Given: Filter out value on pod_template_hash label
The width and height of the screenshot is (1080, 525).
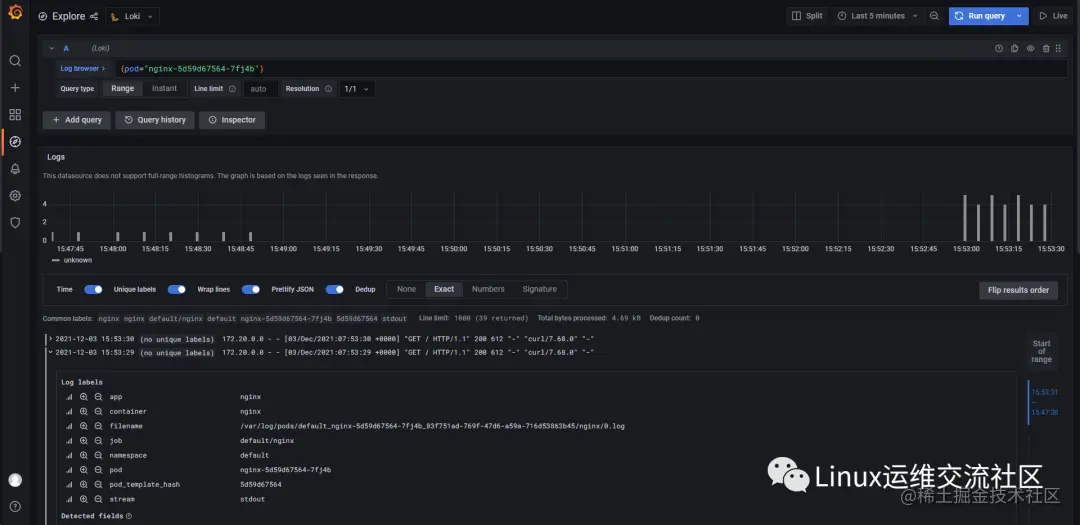Looking at the screenshot, I should [98, 484].
